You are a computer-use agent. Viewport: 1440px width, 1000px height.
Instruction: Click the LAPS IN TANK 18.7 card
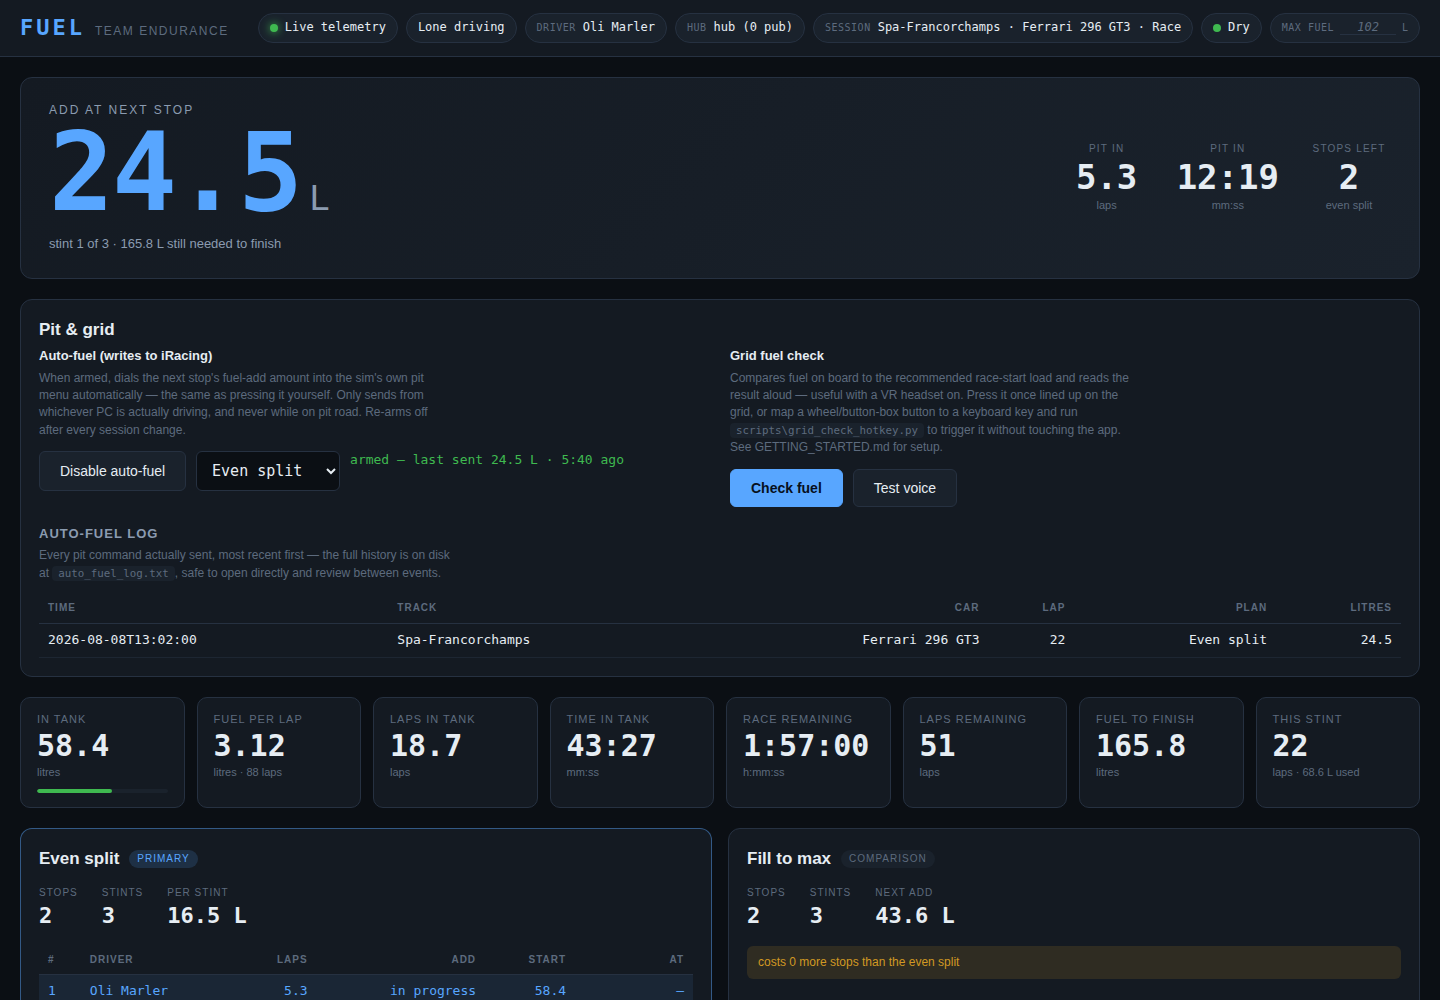click(x=455, y=752)
